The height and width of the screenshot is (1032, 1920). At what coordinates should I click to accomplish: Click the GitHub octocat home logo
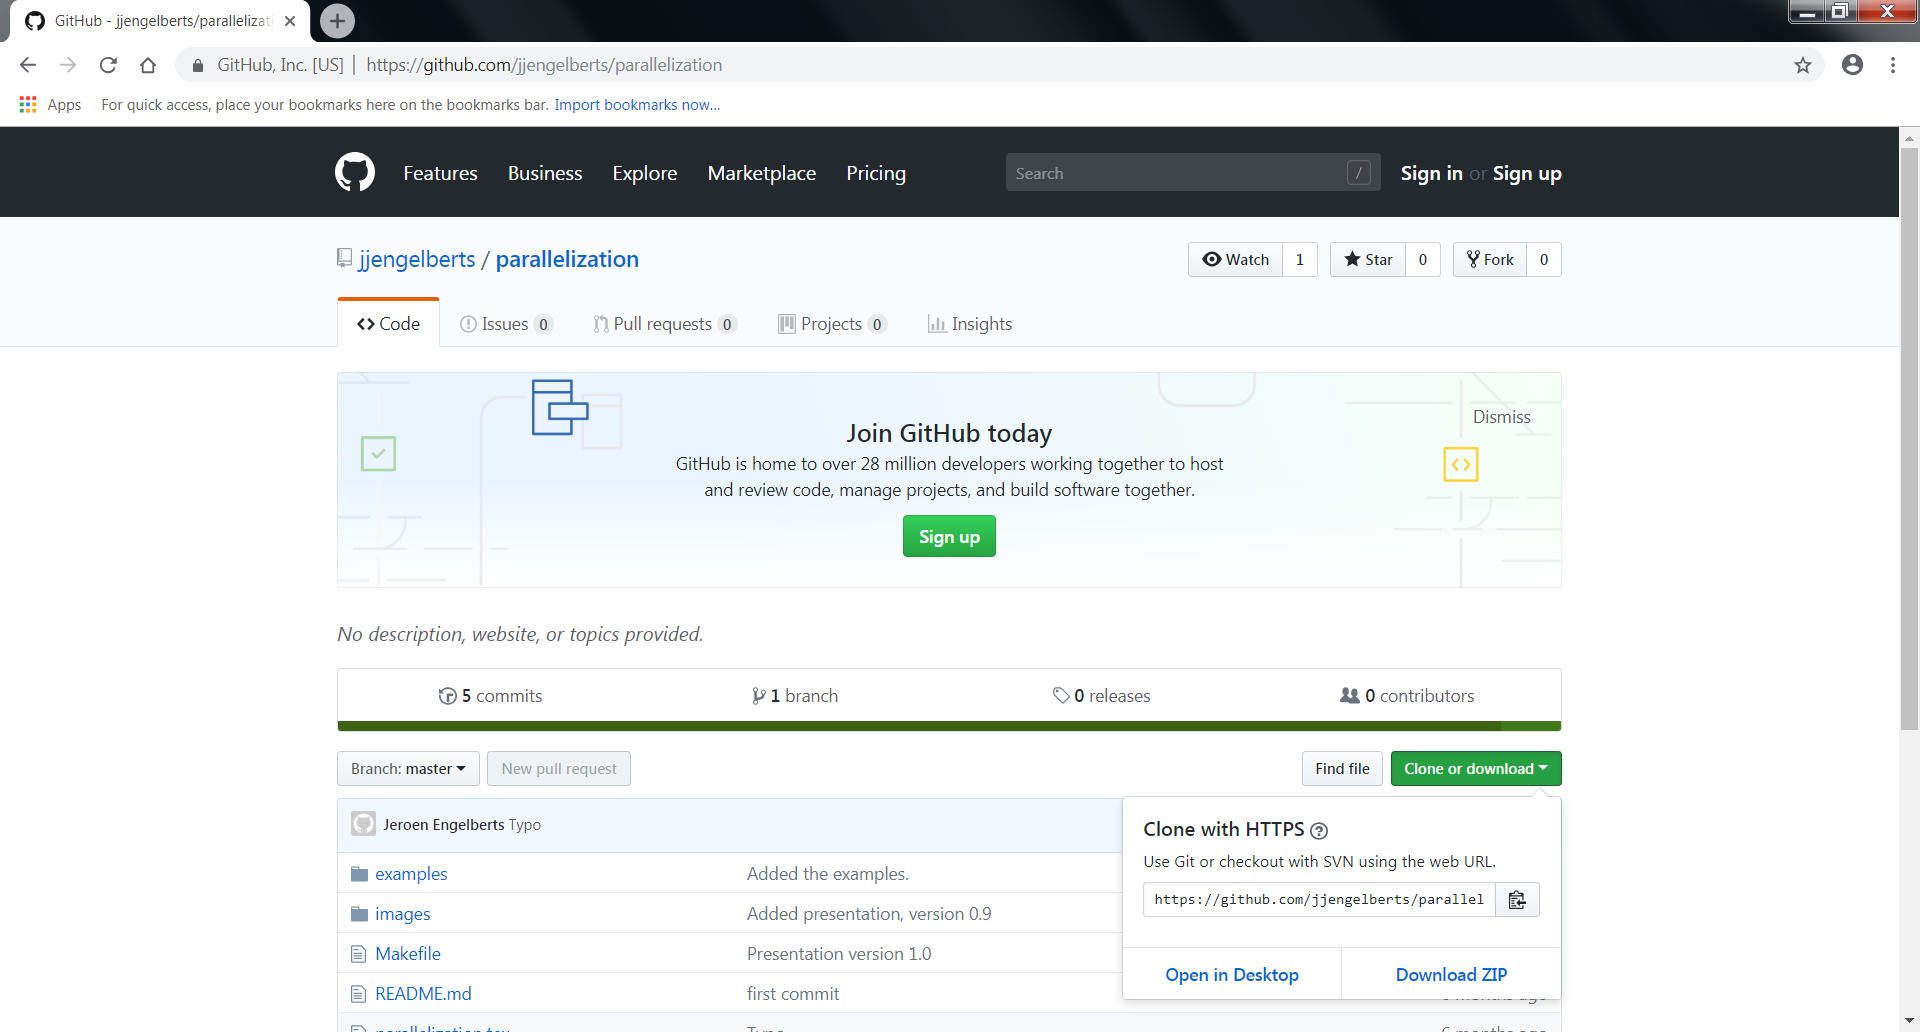point(354,171)
